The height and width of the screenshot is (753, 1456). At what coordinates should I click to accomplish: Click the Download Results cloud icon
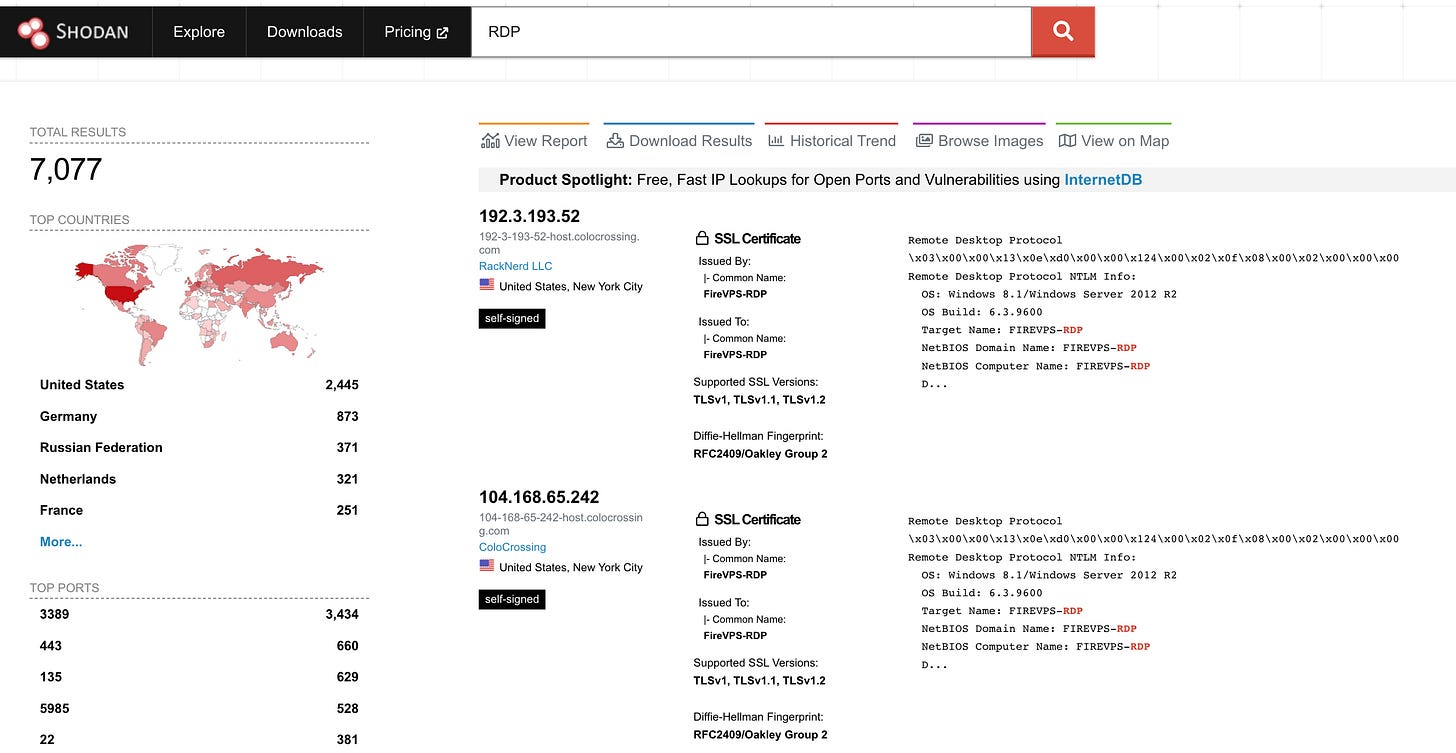[614, 141]
